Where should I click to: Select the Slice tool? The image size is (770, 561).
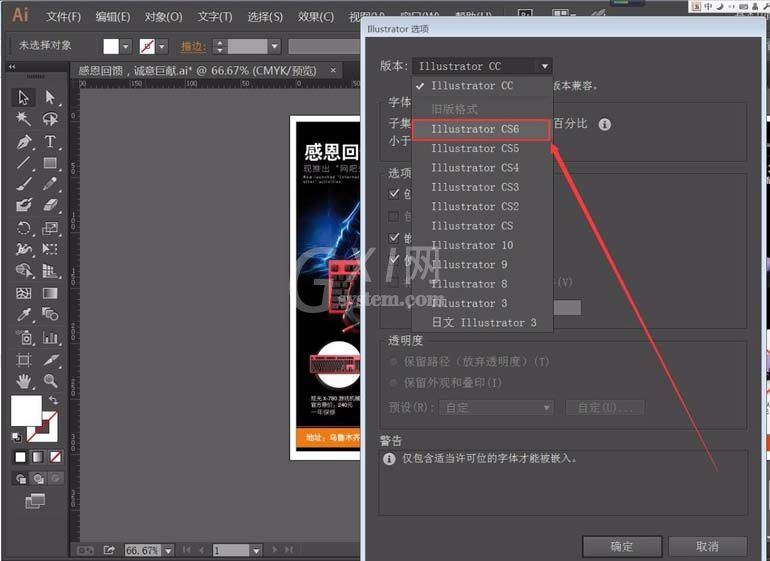pyautogui.click(x=50, y=360)
